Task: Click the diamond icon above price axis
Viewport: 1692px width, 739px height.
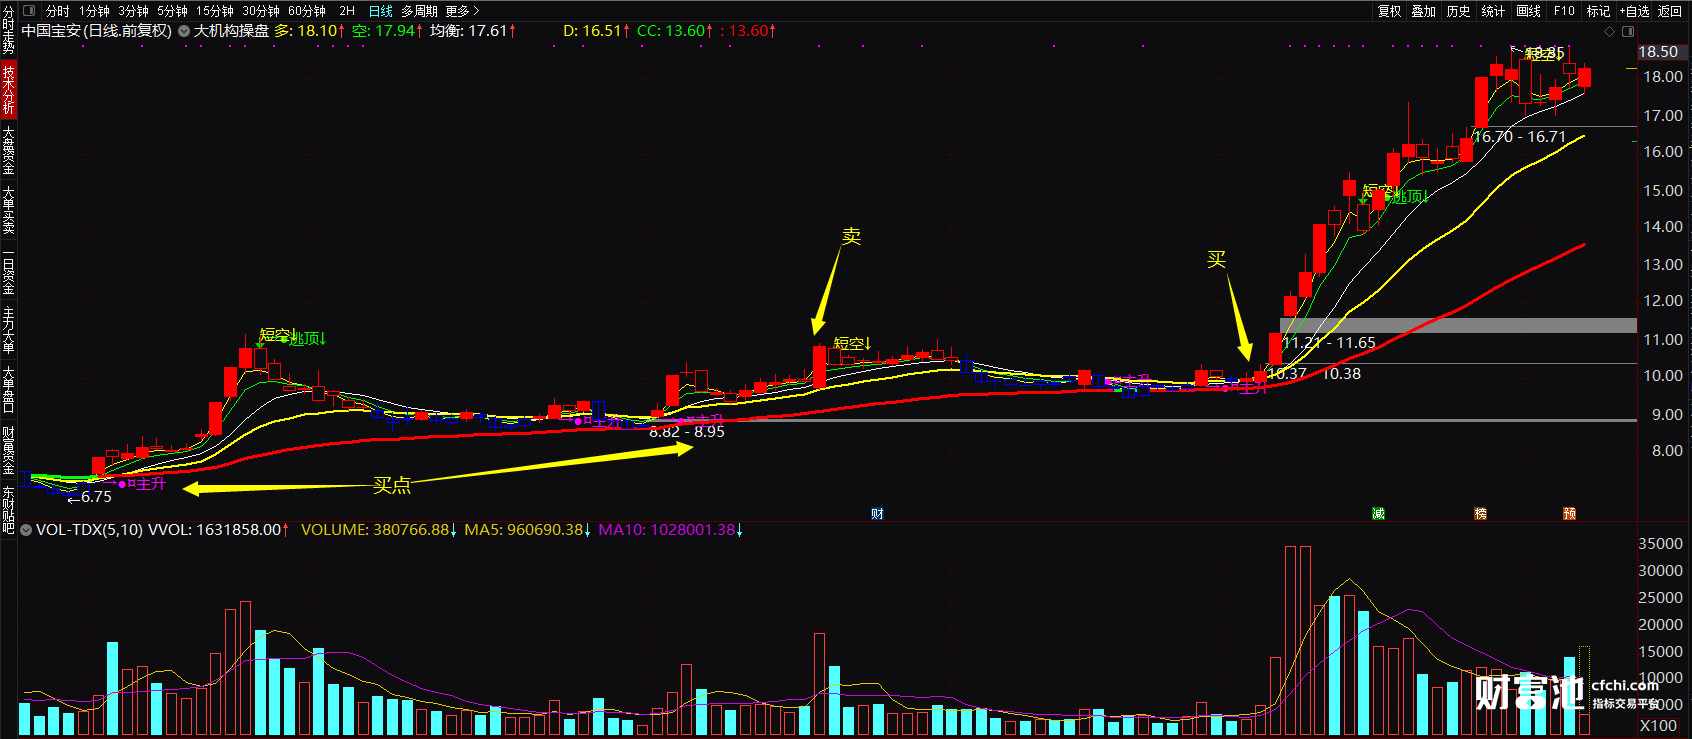Action: tap(1609, 31)
